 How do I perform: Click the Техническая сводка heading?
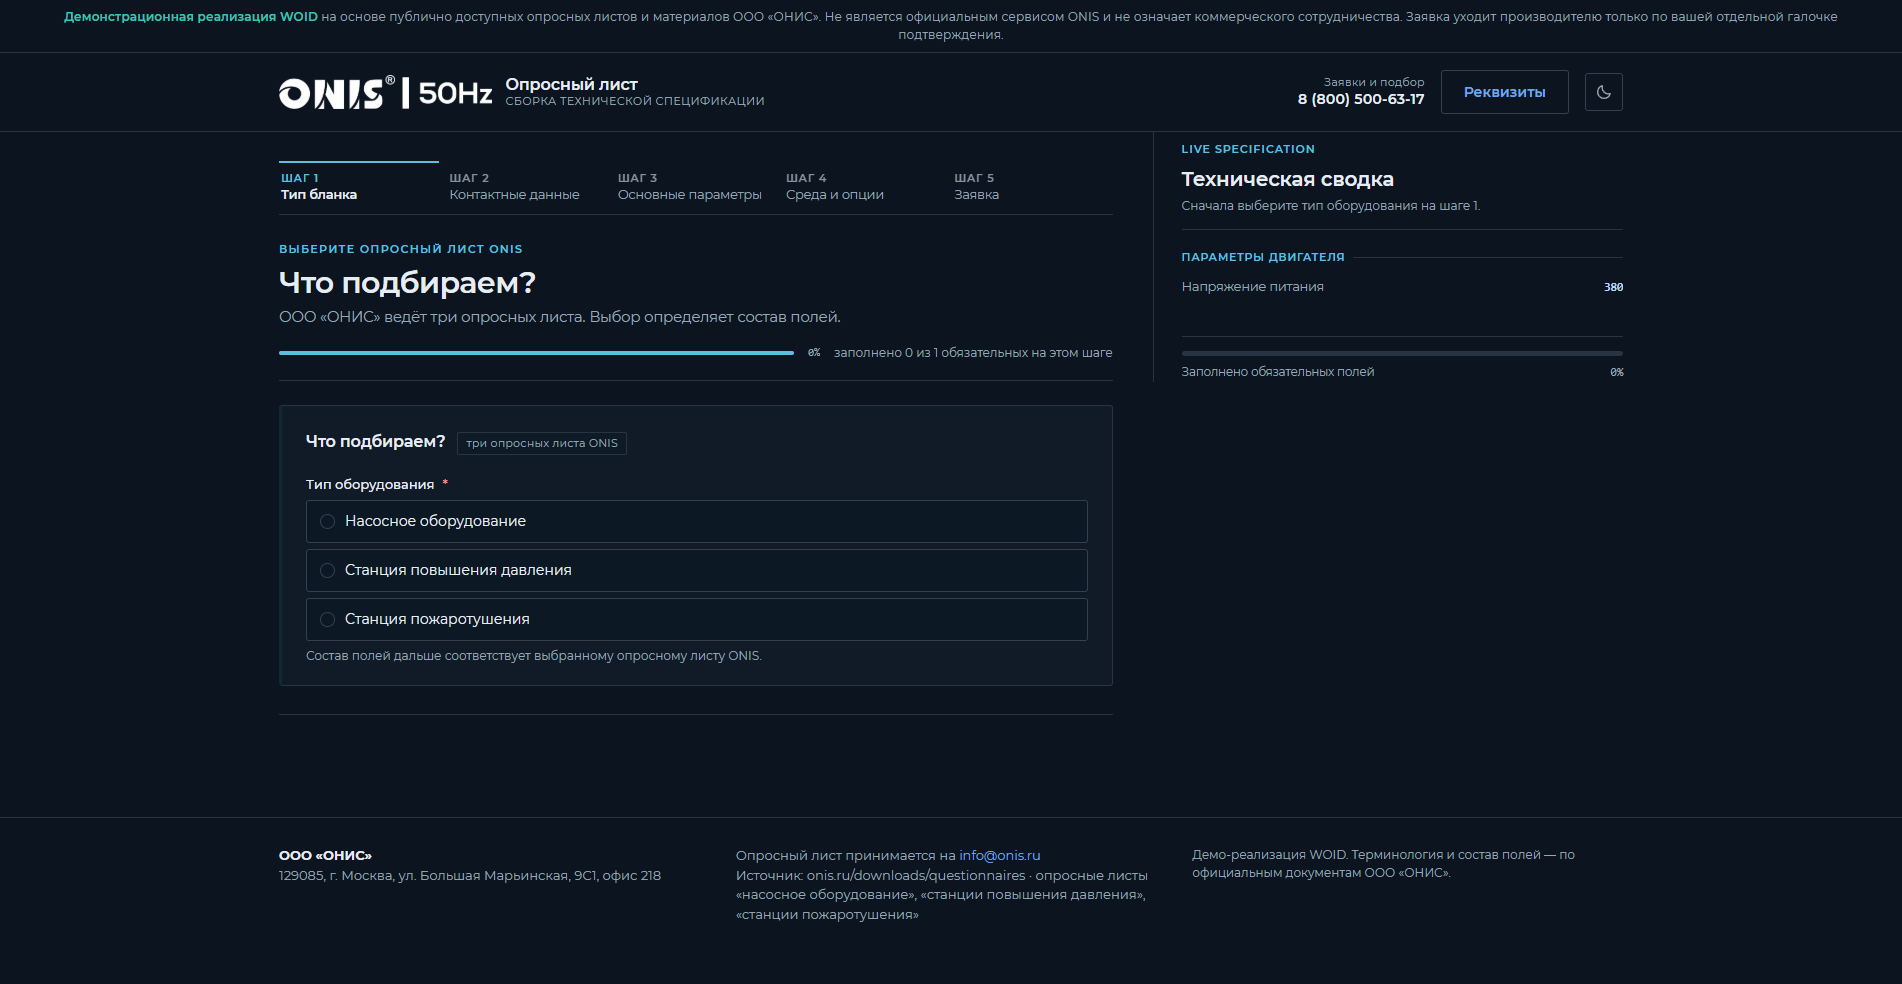point(1287,179)
